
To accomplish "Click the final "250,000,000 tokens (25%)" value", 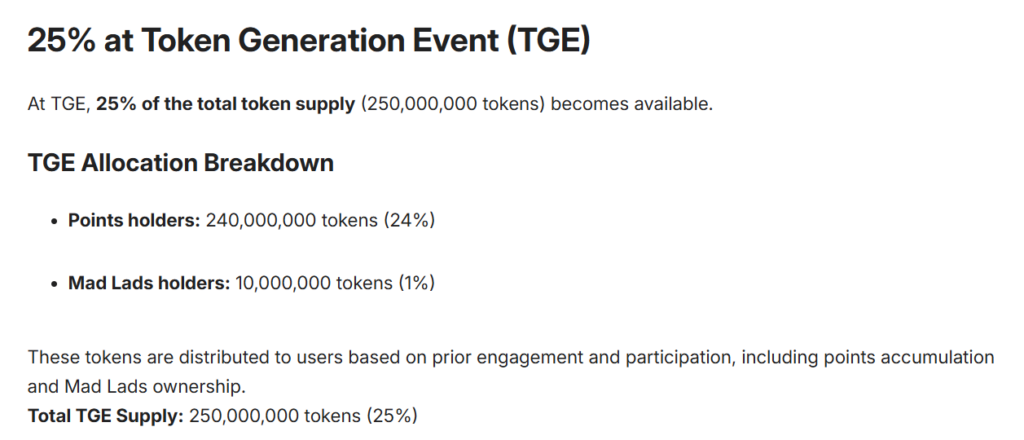I will (303, 413).
